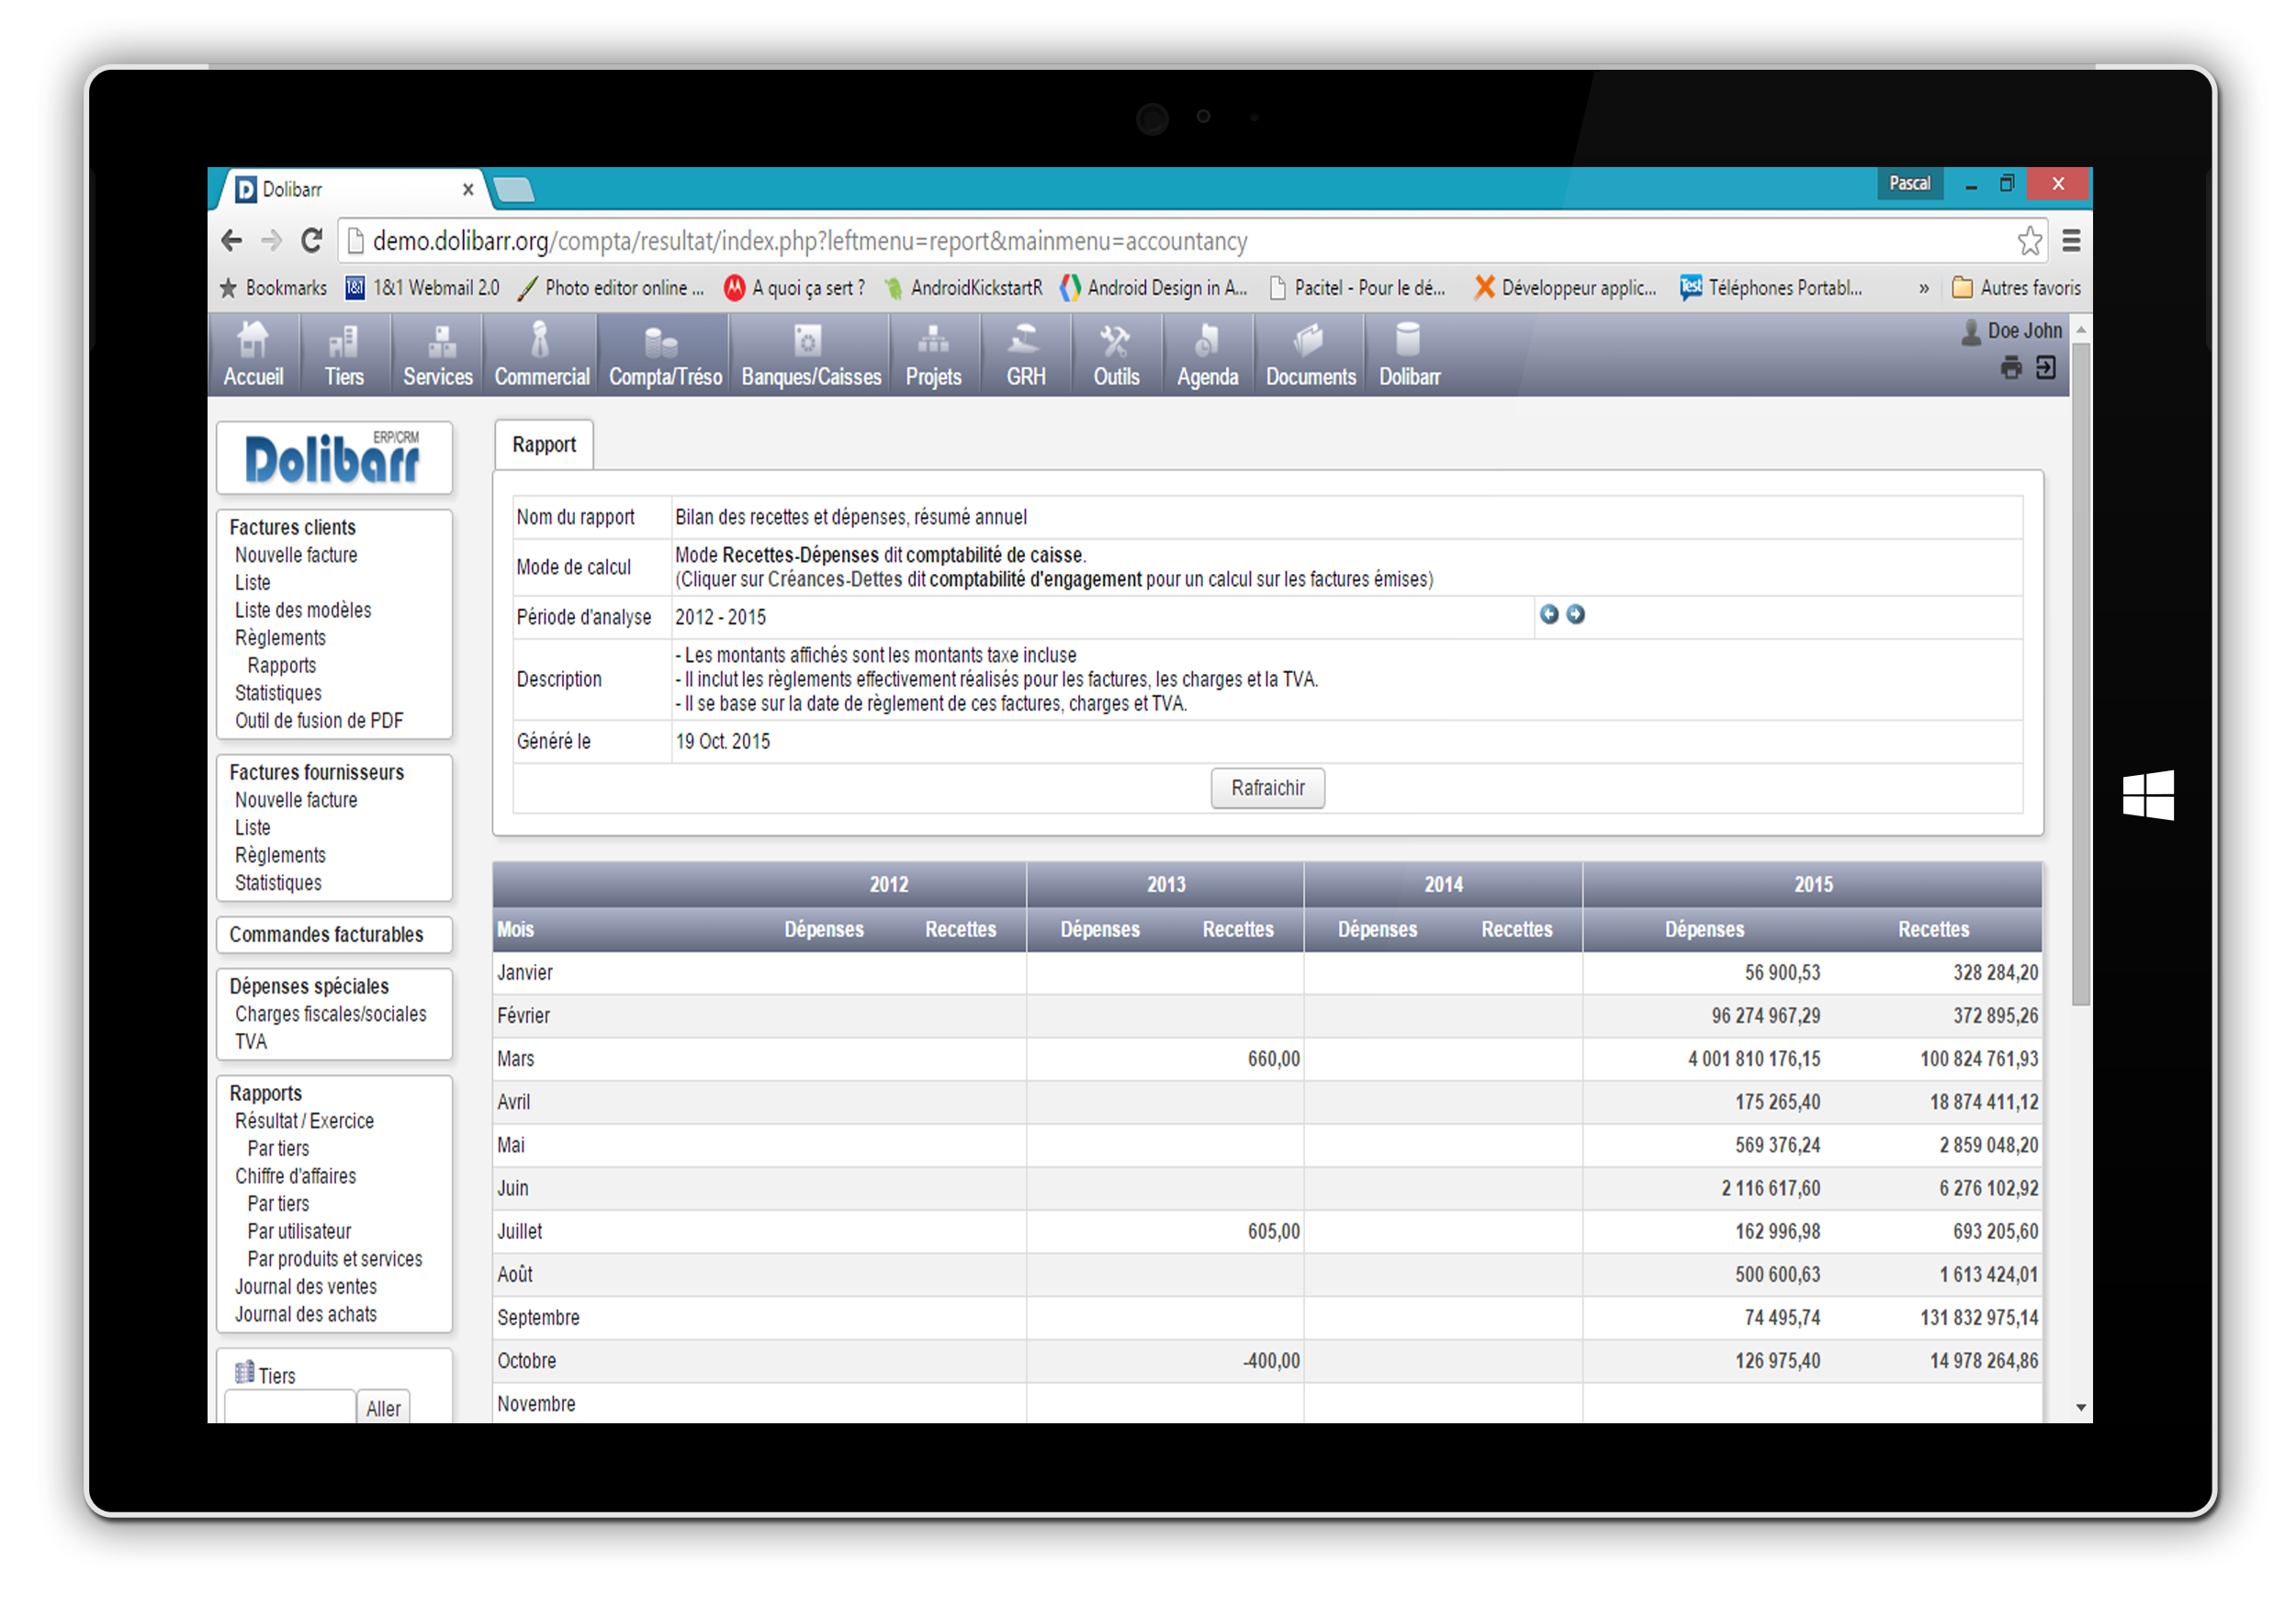Click Créances-Dettes calculation mode link
The height and width of the screenshot is (1606, 2296).
835,580
